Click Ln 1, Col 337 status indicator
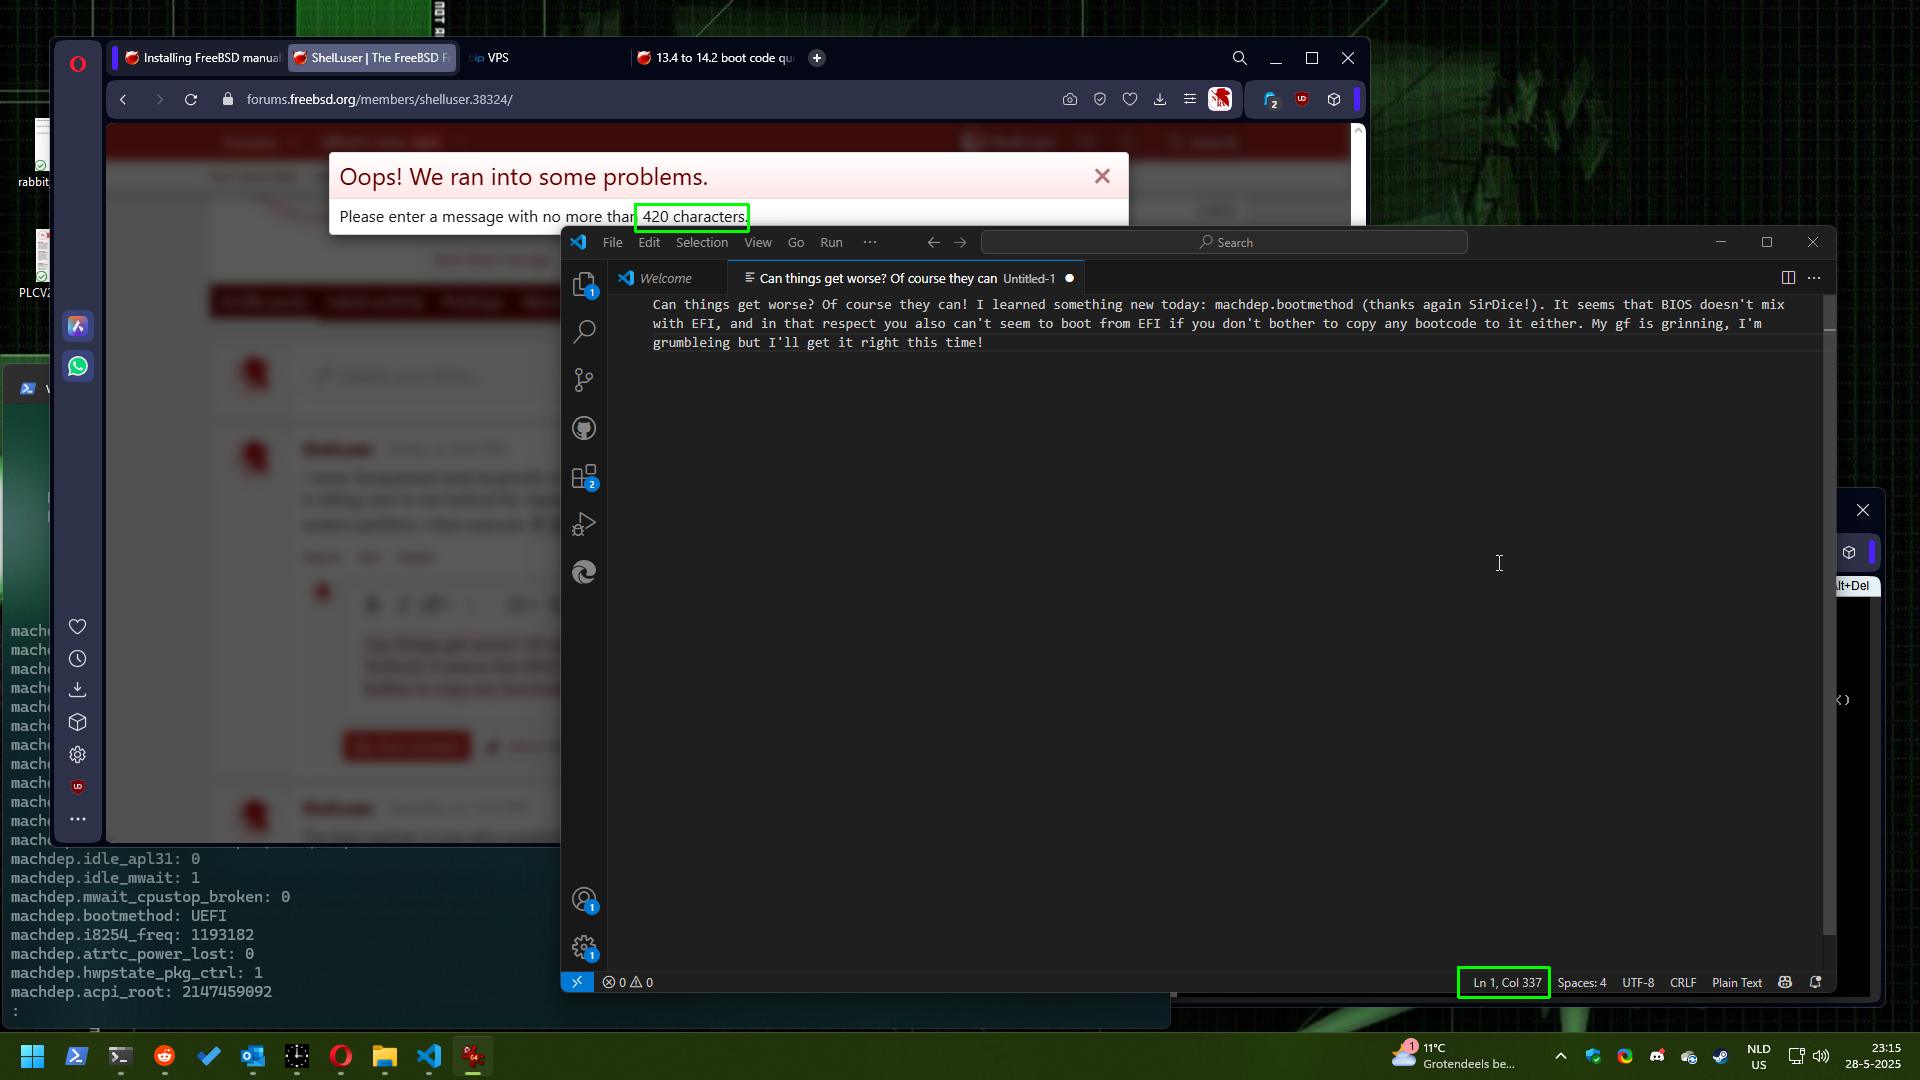 point(1506,982)
